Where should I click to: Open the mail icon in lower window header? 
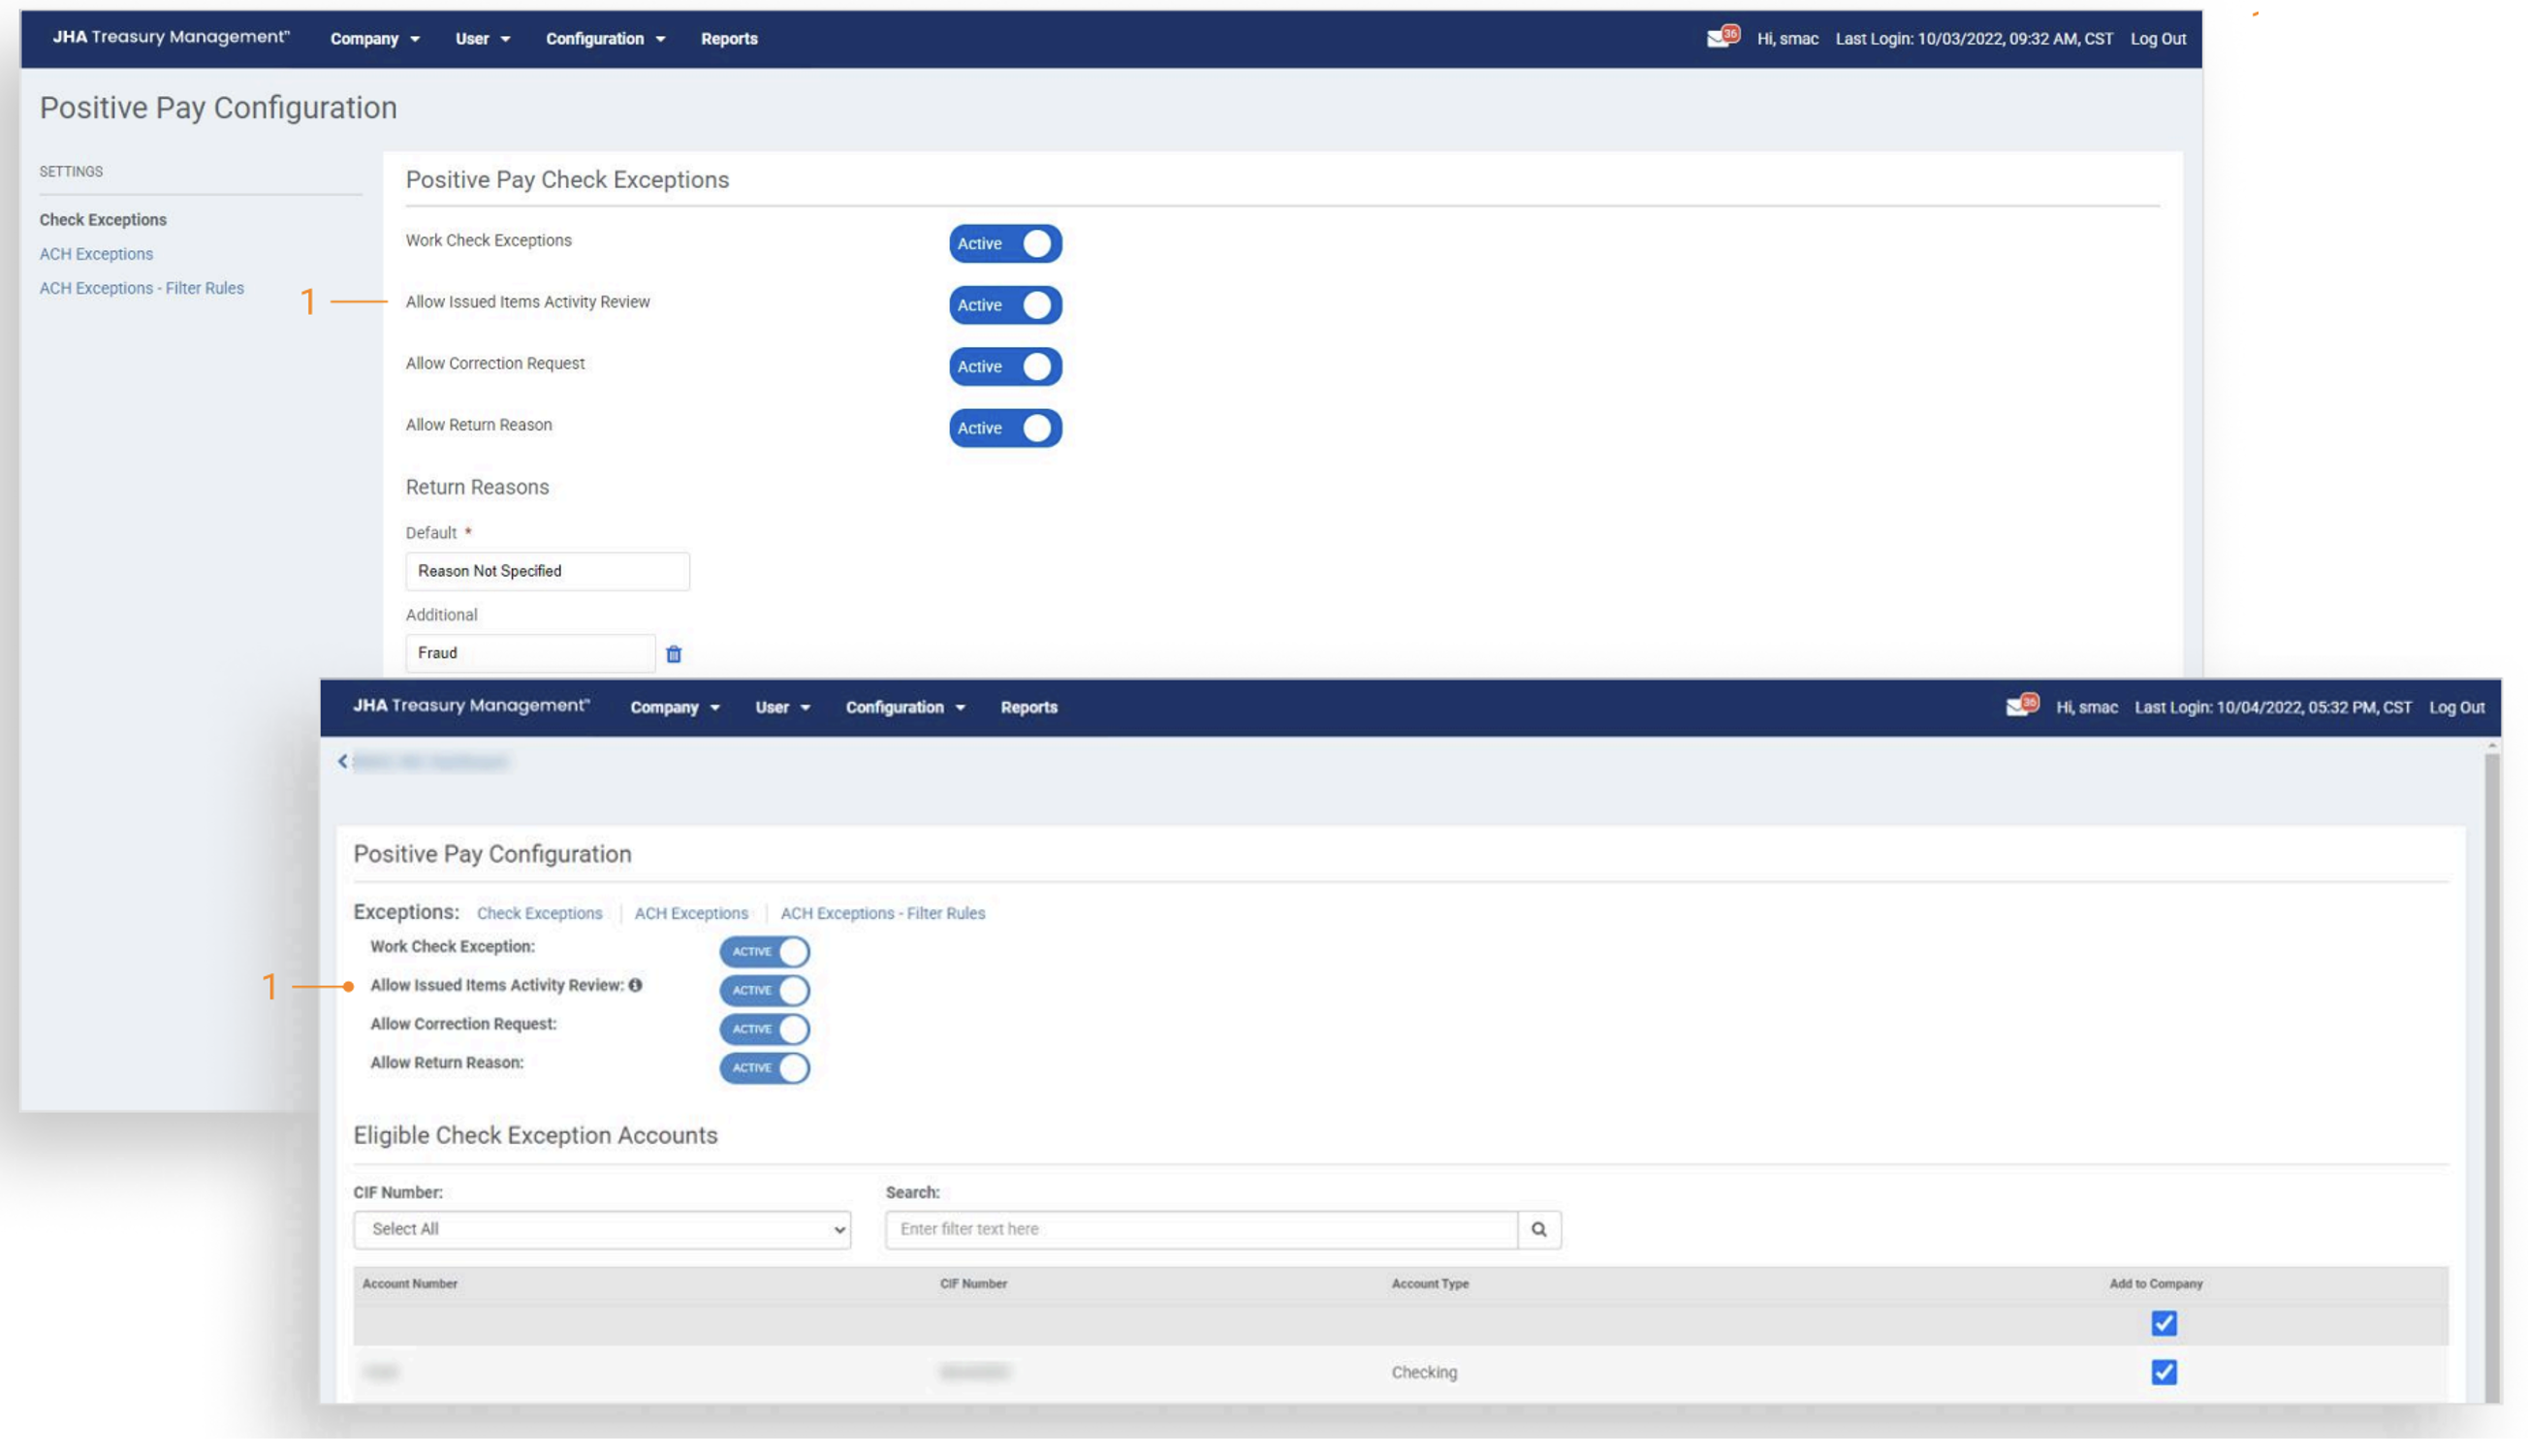(2018, 707)
